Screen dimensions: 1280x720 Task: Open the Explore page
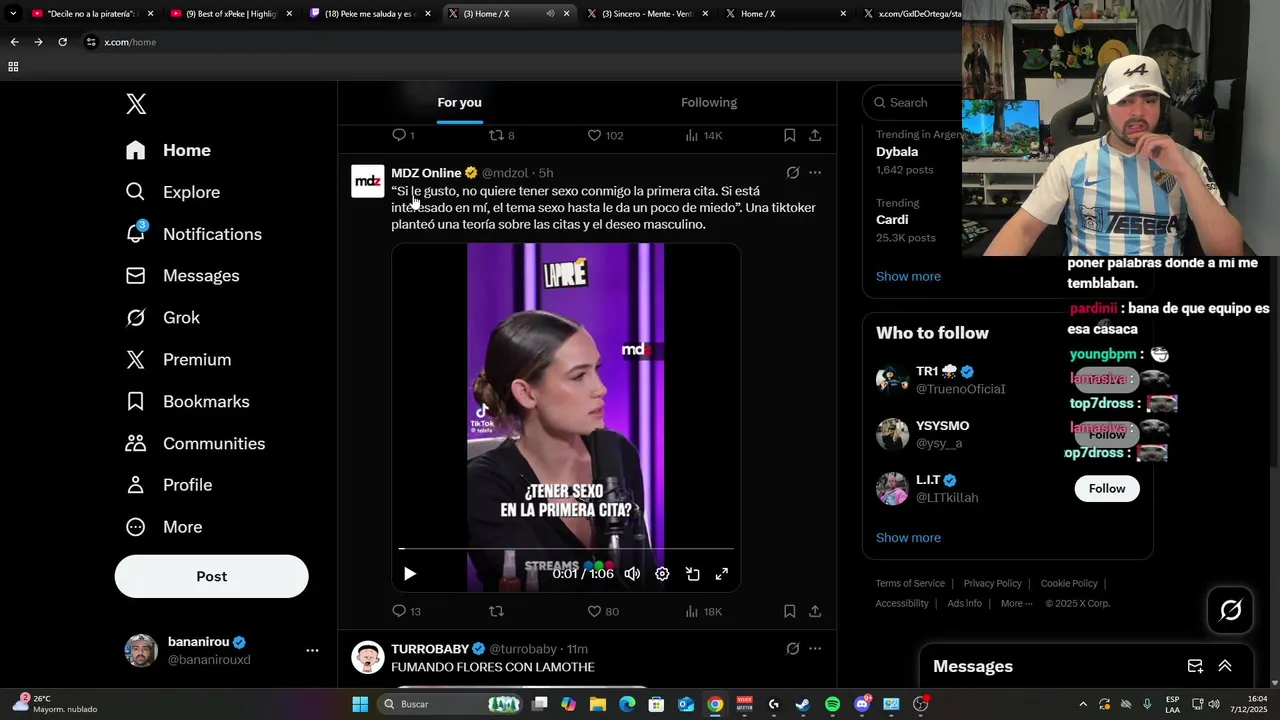click(172, 192)
